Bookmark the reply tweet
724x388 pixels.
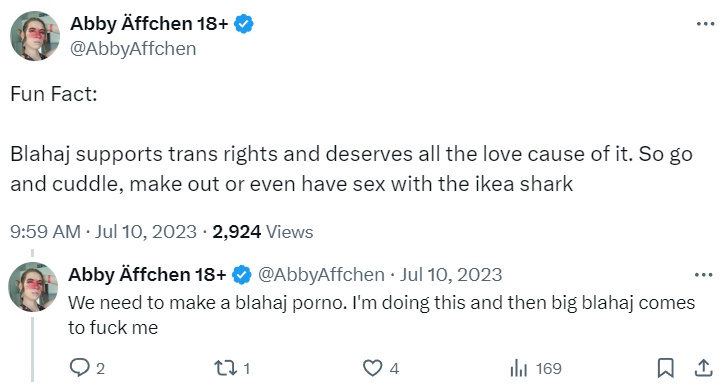(x=665, y=368)
